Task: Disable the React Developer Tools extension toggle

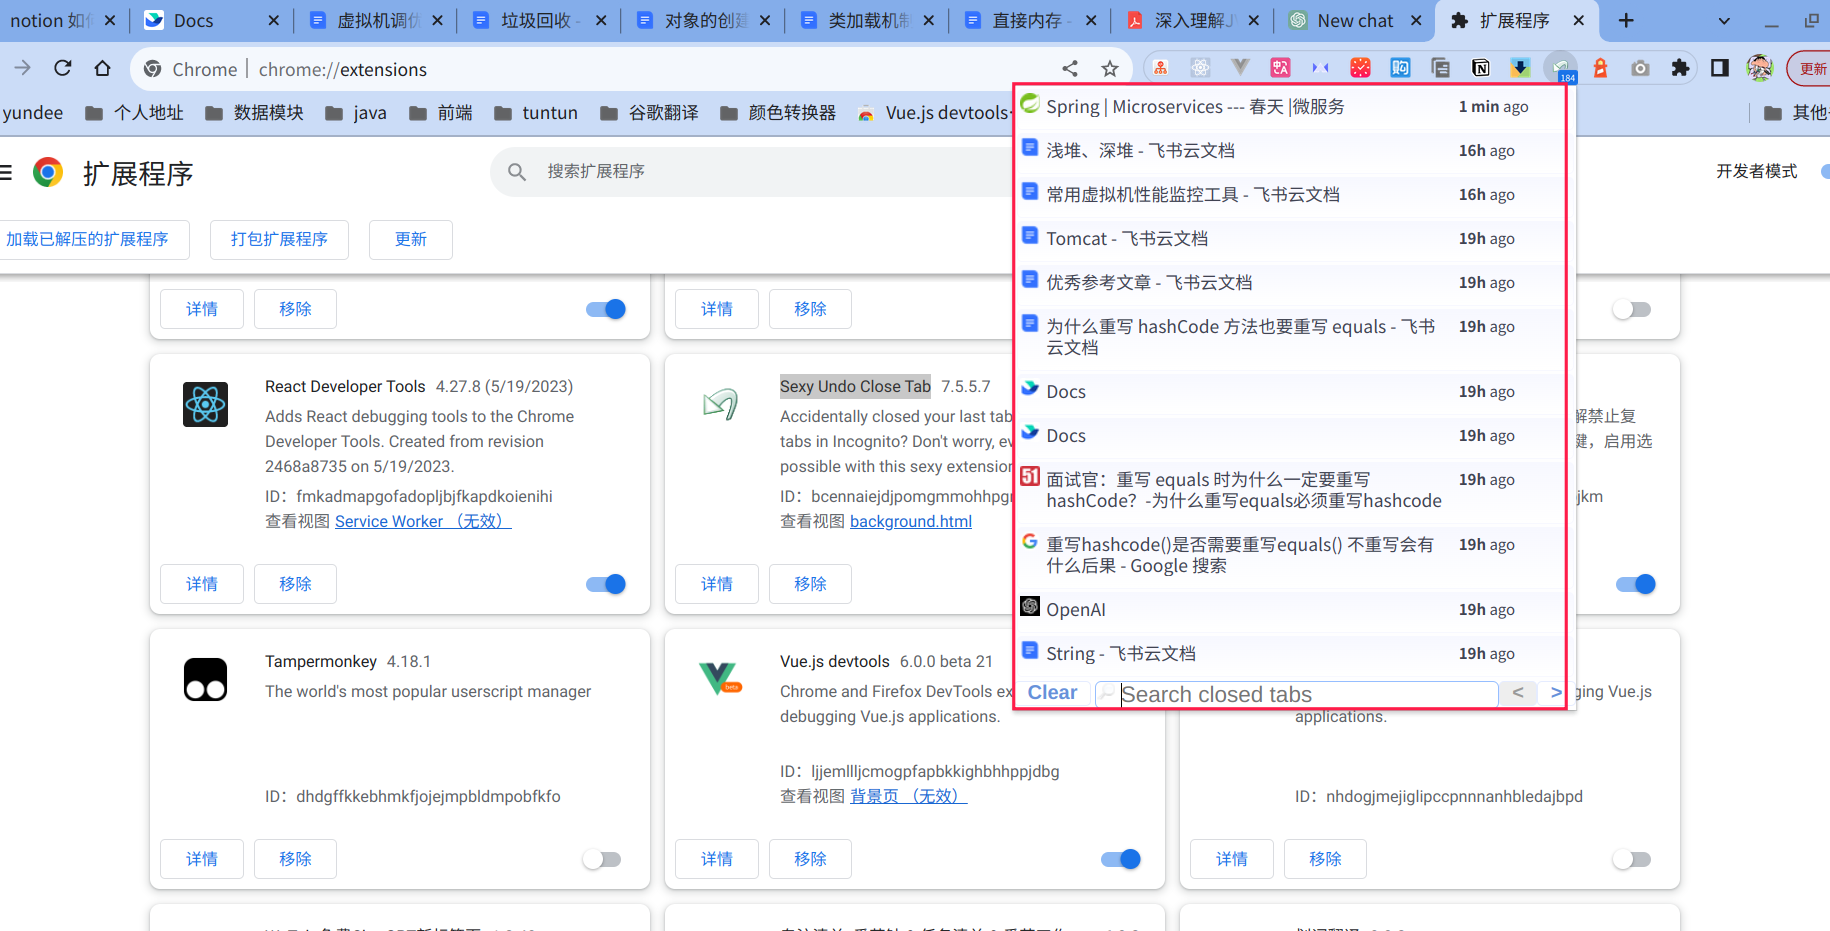Action: click(606, 584)
